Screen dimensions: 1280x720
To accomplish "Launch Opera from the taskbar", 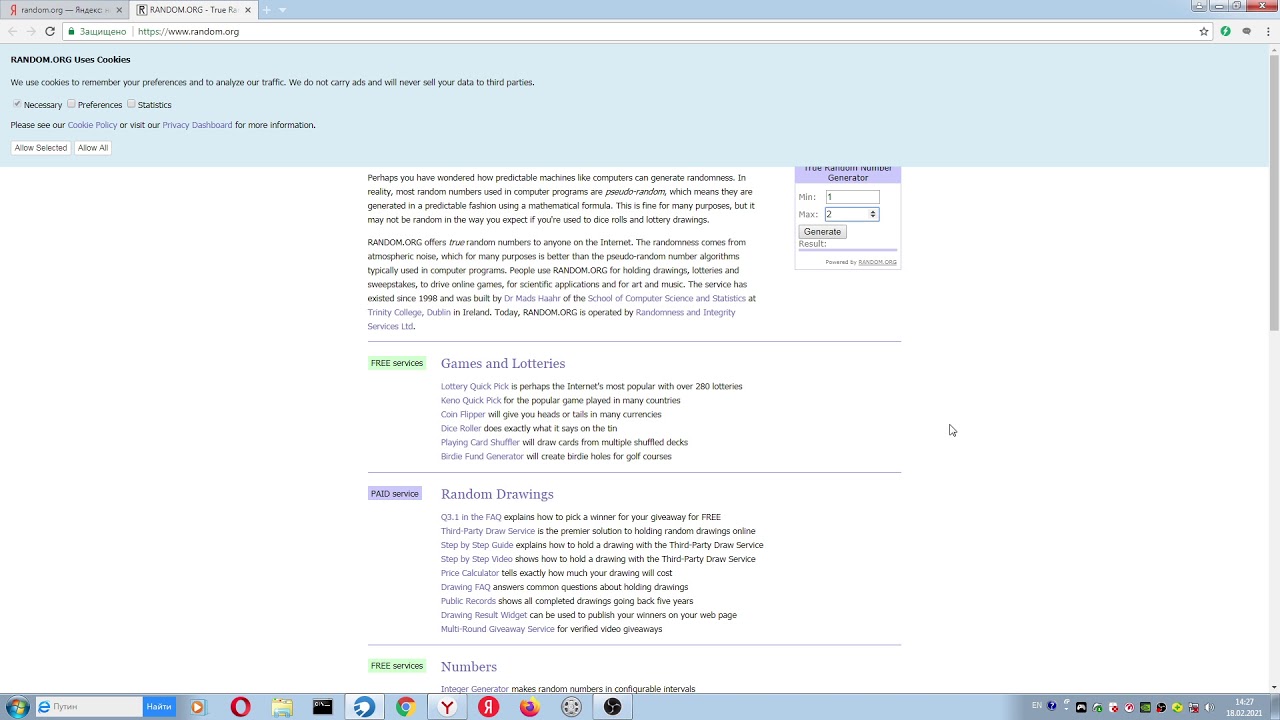I will 240,707.
